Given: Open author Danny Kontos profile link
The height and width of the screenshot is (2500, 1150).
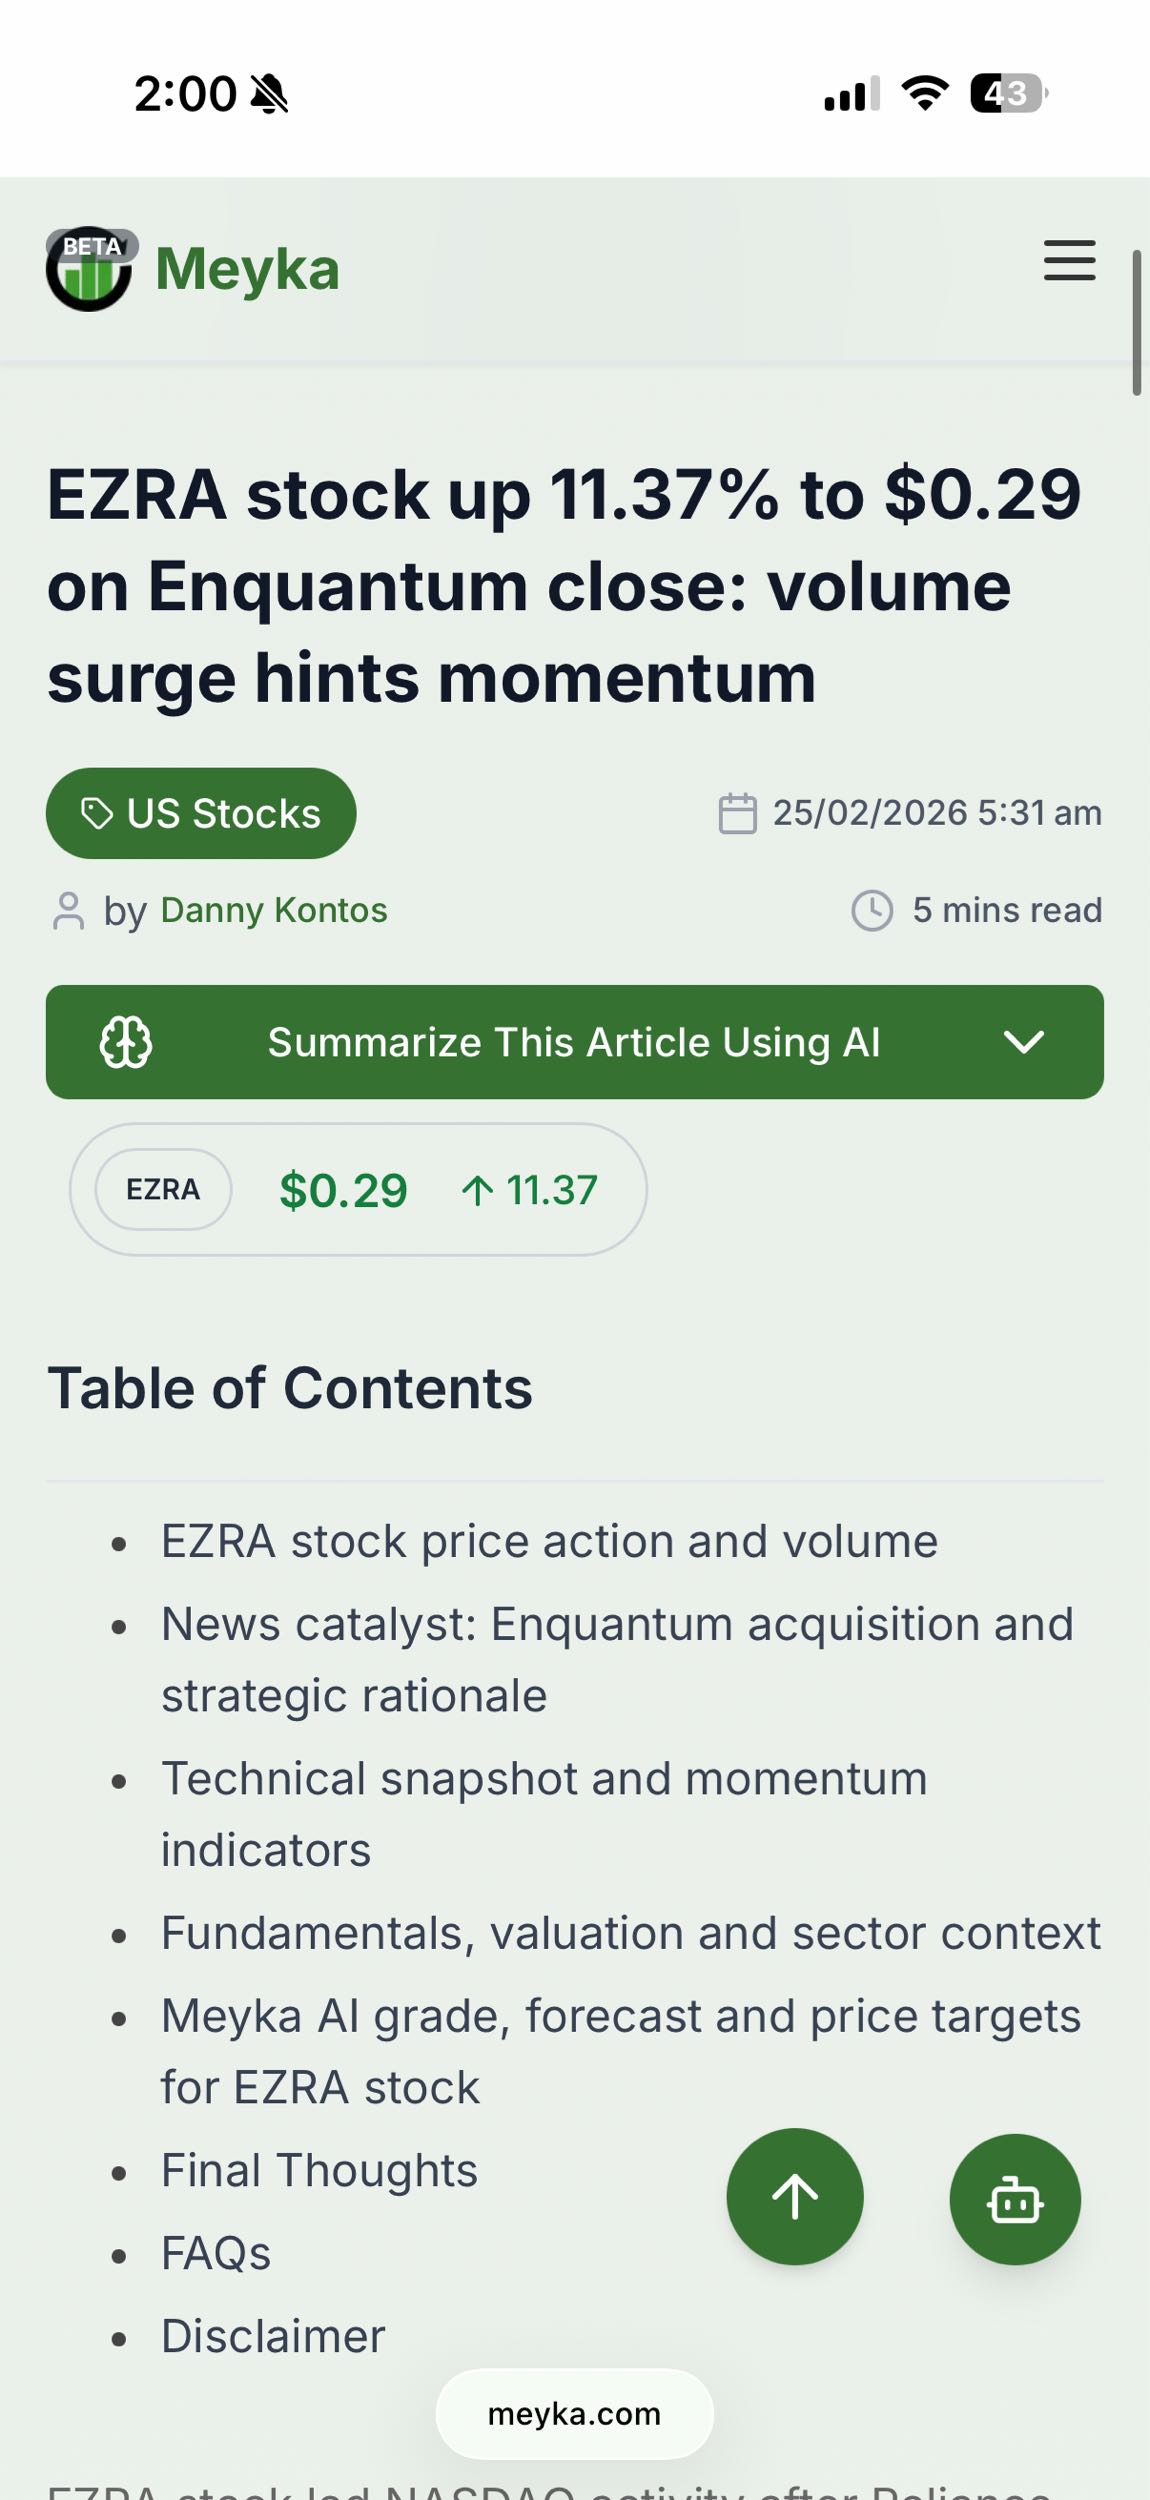Looking at the screenshot, I should point(274,910).
